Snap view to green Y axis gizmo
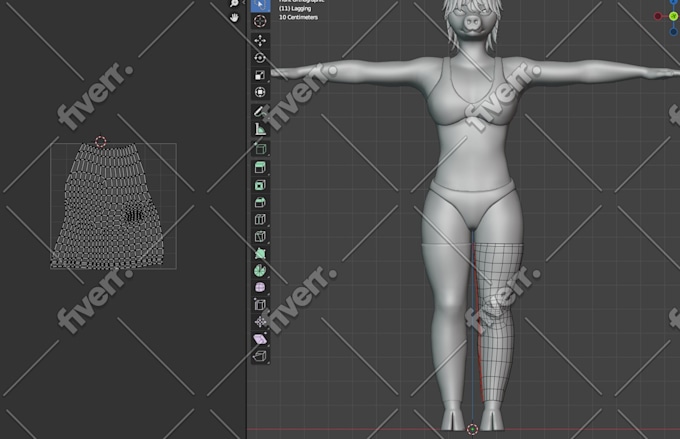This screenshot has height=439, width=680. point(673,16)
